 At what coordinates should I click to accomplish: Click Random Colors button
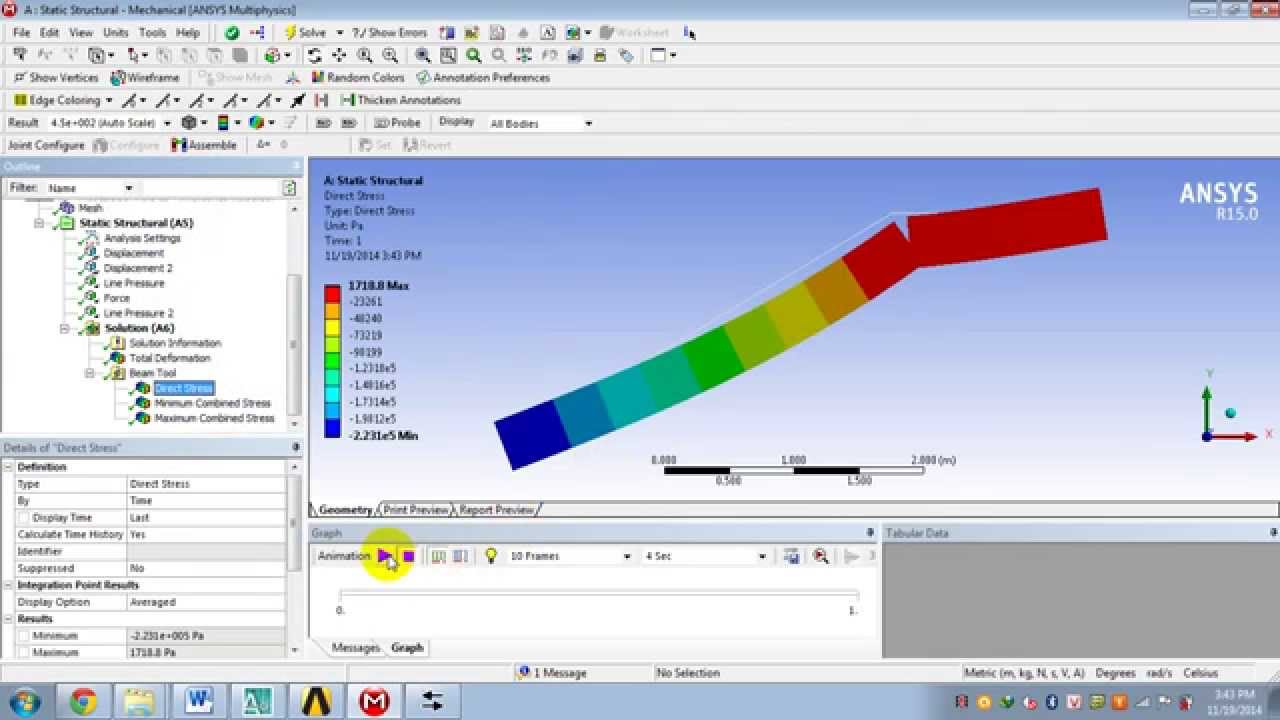[x=357, y=78]
